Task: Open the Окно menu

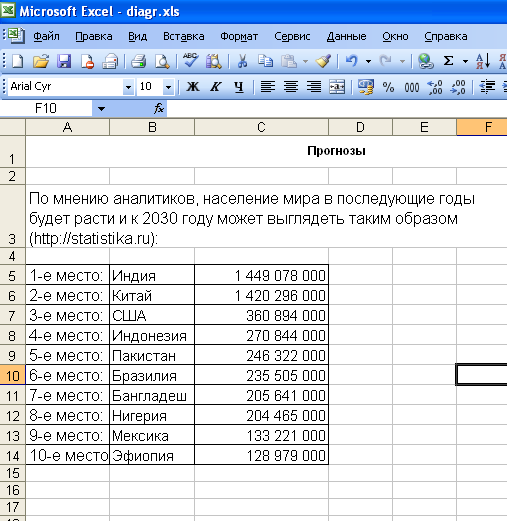Action: (x=395, y=36)
